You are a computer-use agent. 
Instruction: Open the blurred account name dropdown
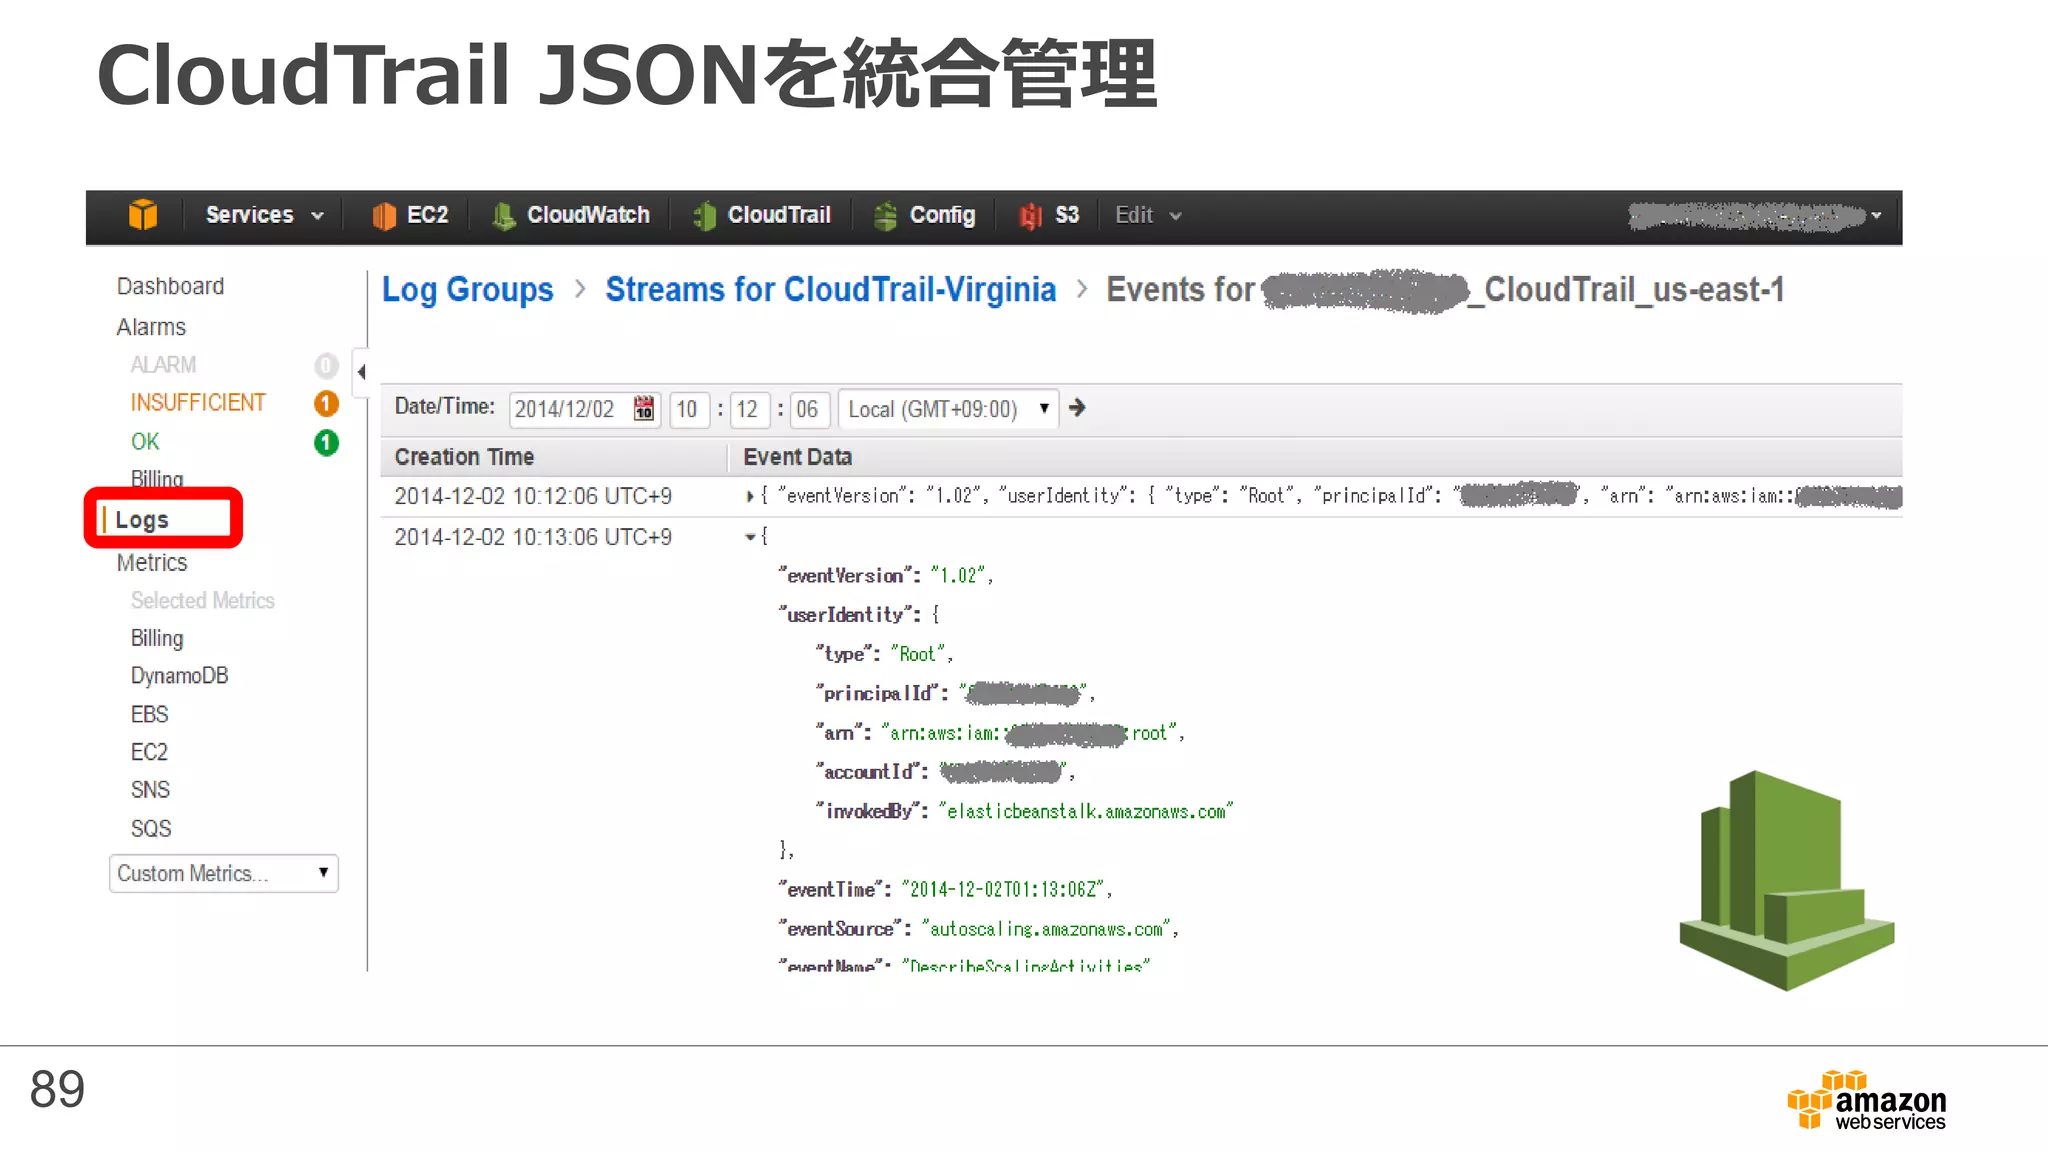pos(1755,216)
